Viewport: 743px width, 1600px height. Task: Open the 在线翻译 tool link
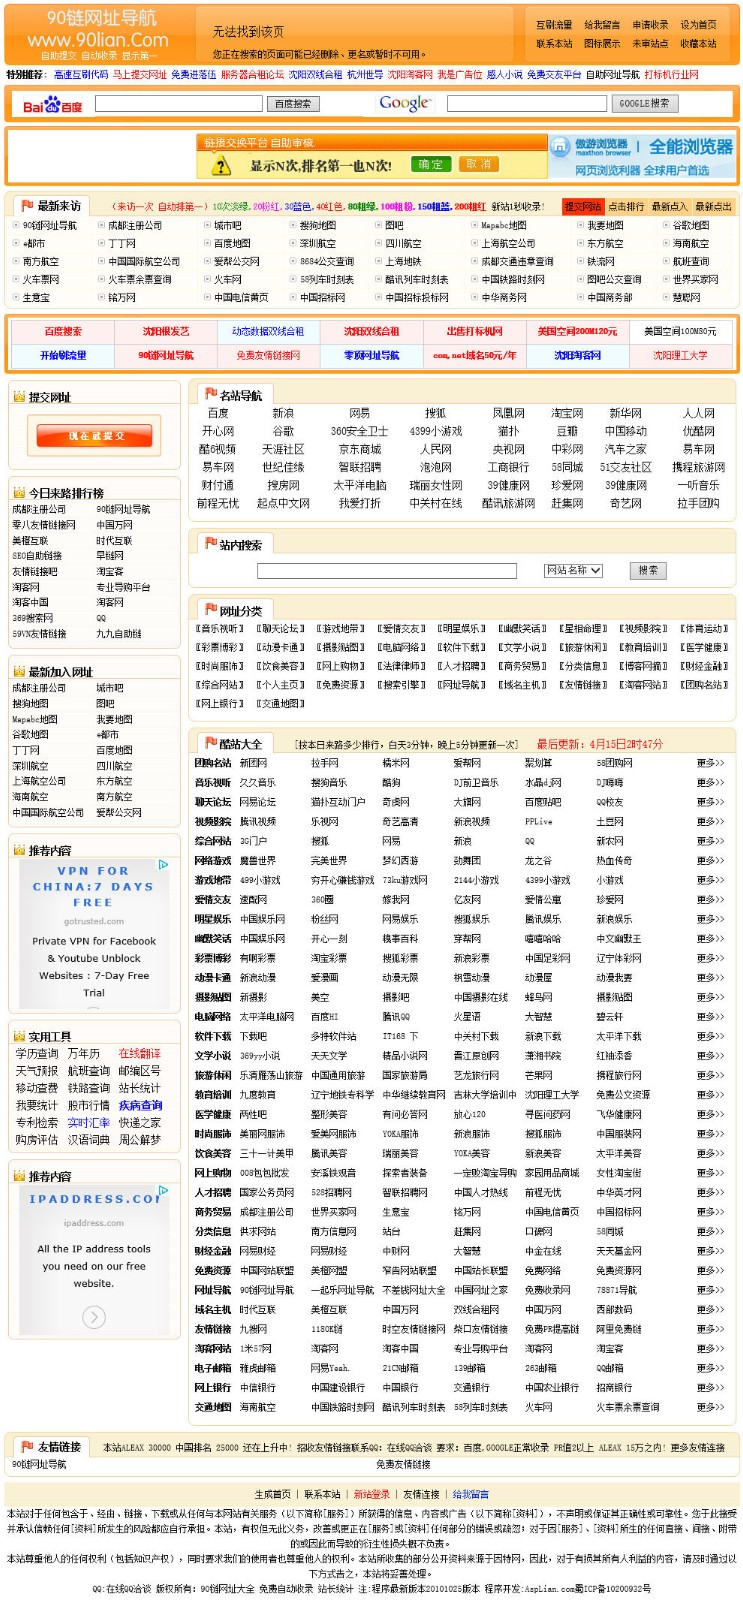tap(140, 1054)
